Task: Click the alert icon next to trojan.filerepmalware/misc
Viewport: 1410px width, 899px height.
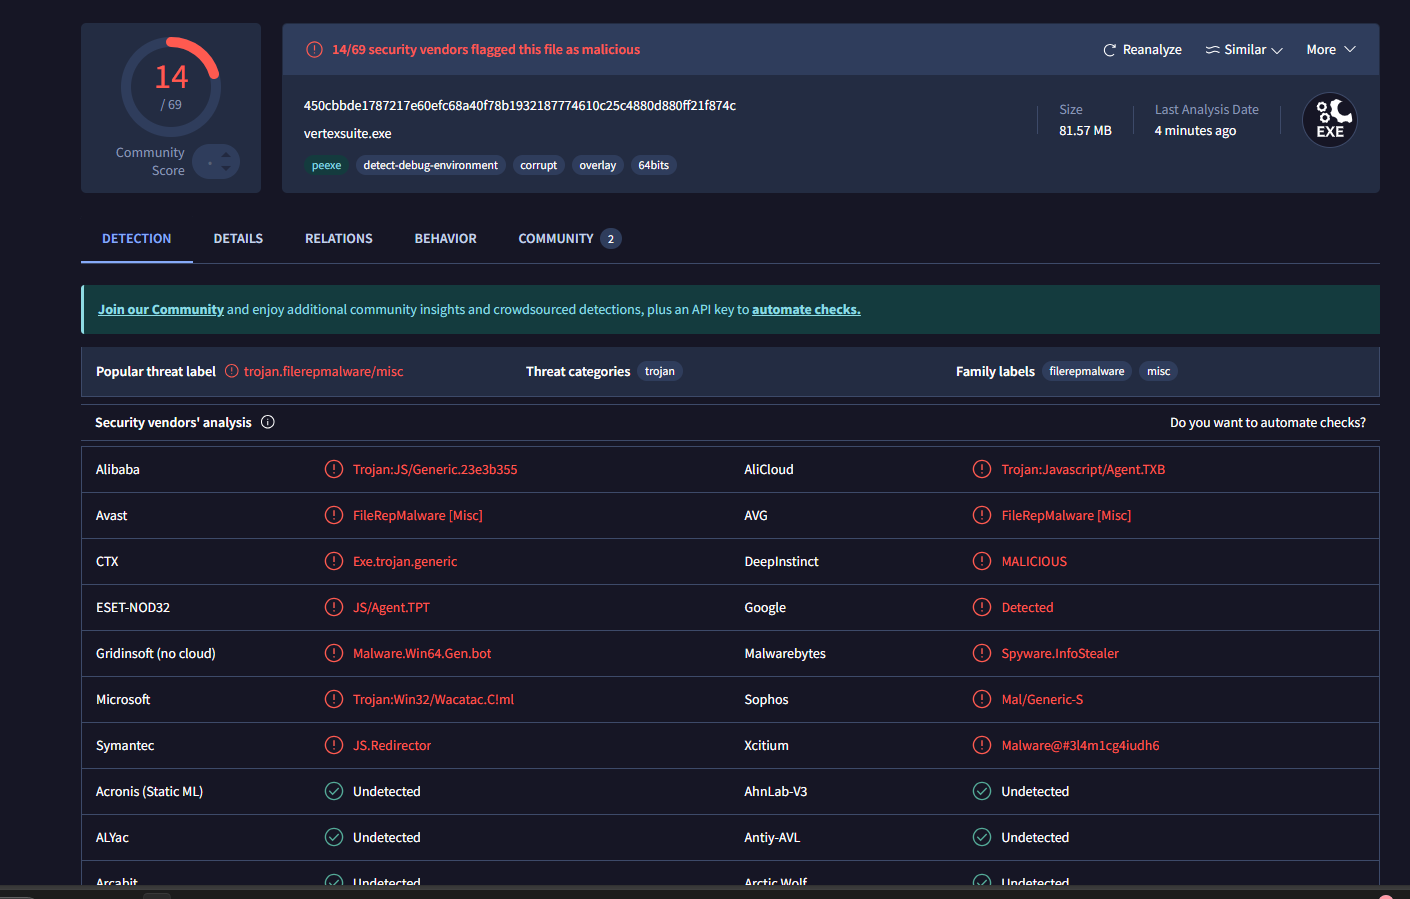Action: coord(232,371)
